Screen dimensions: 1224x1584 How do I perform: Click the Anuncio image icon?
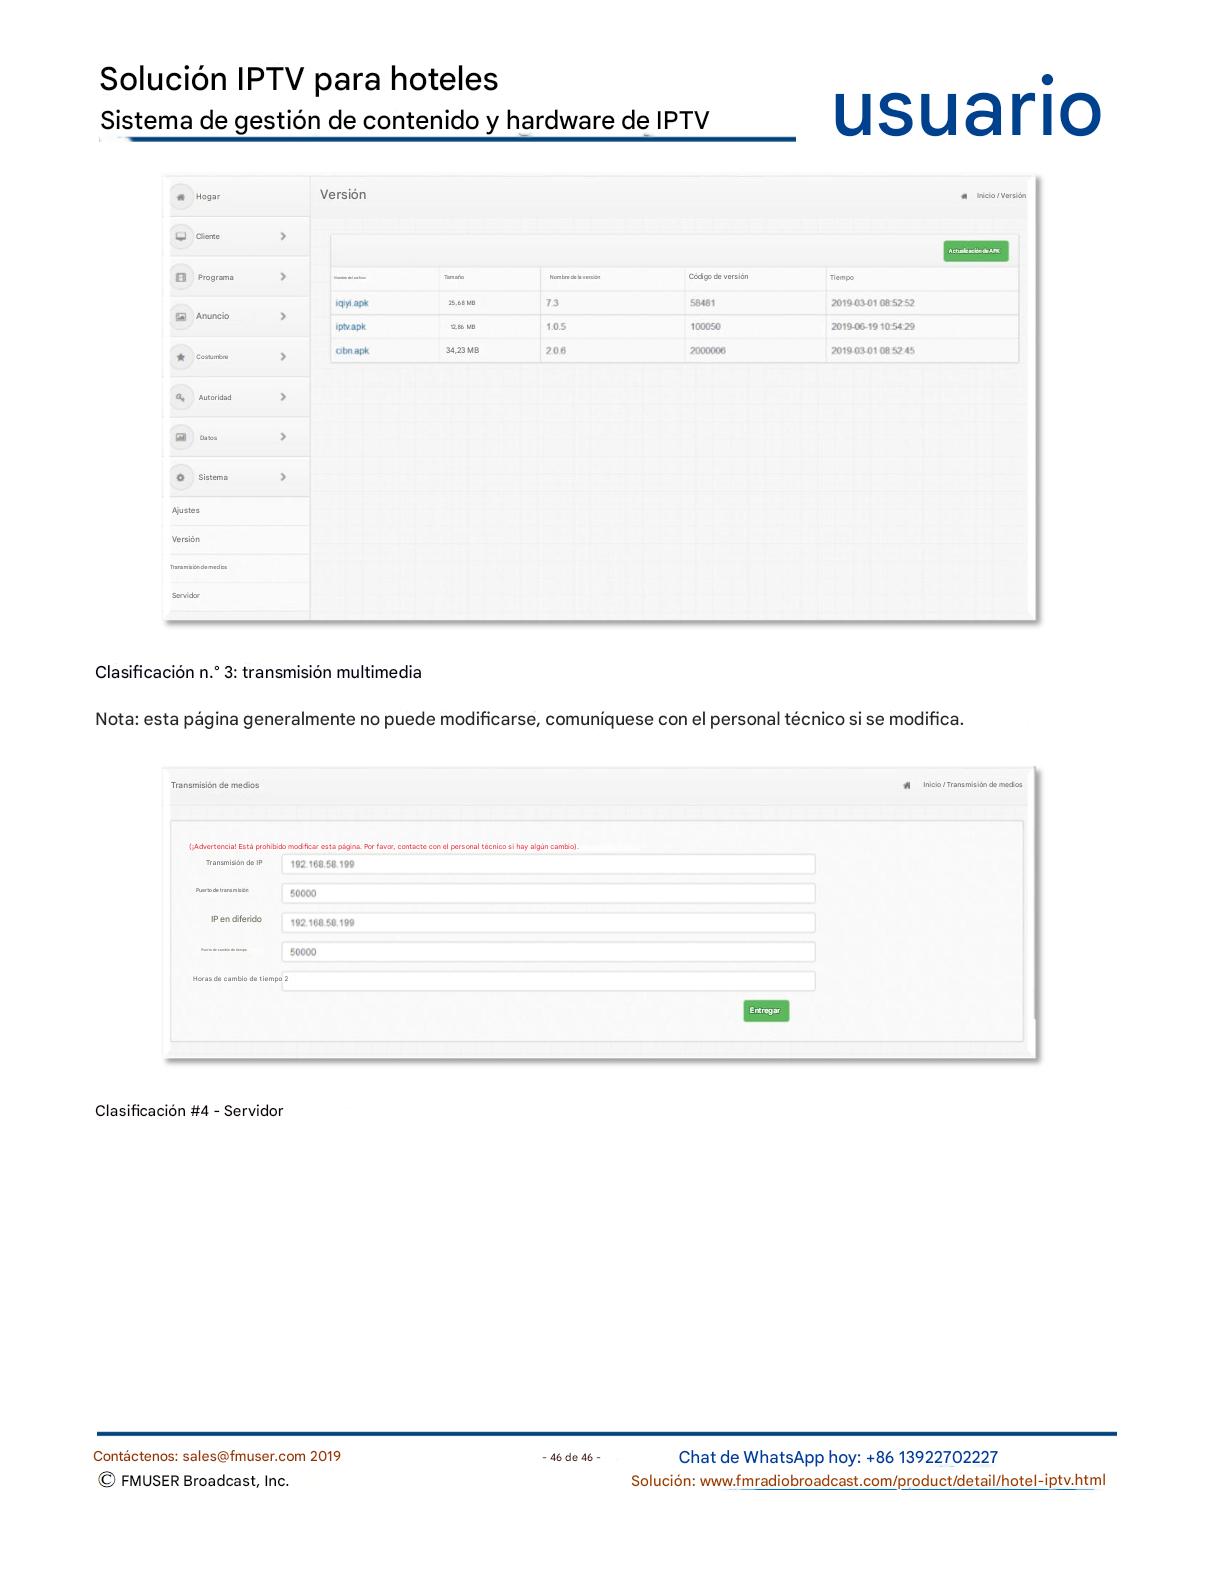(181, 316)
